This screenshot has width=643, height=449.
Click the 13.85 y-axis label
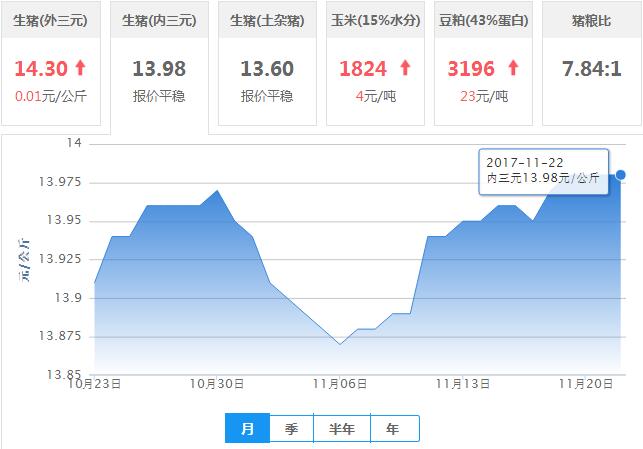coord(64,374)
